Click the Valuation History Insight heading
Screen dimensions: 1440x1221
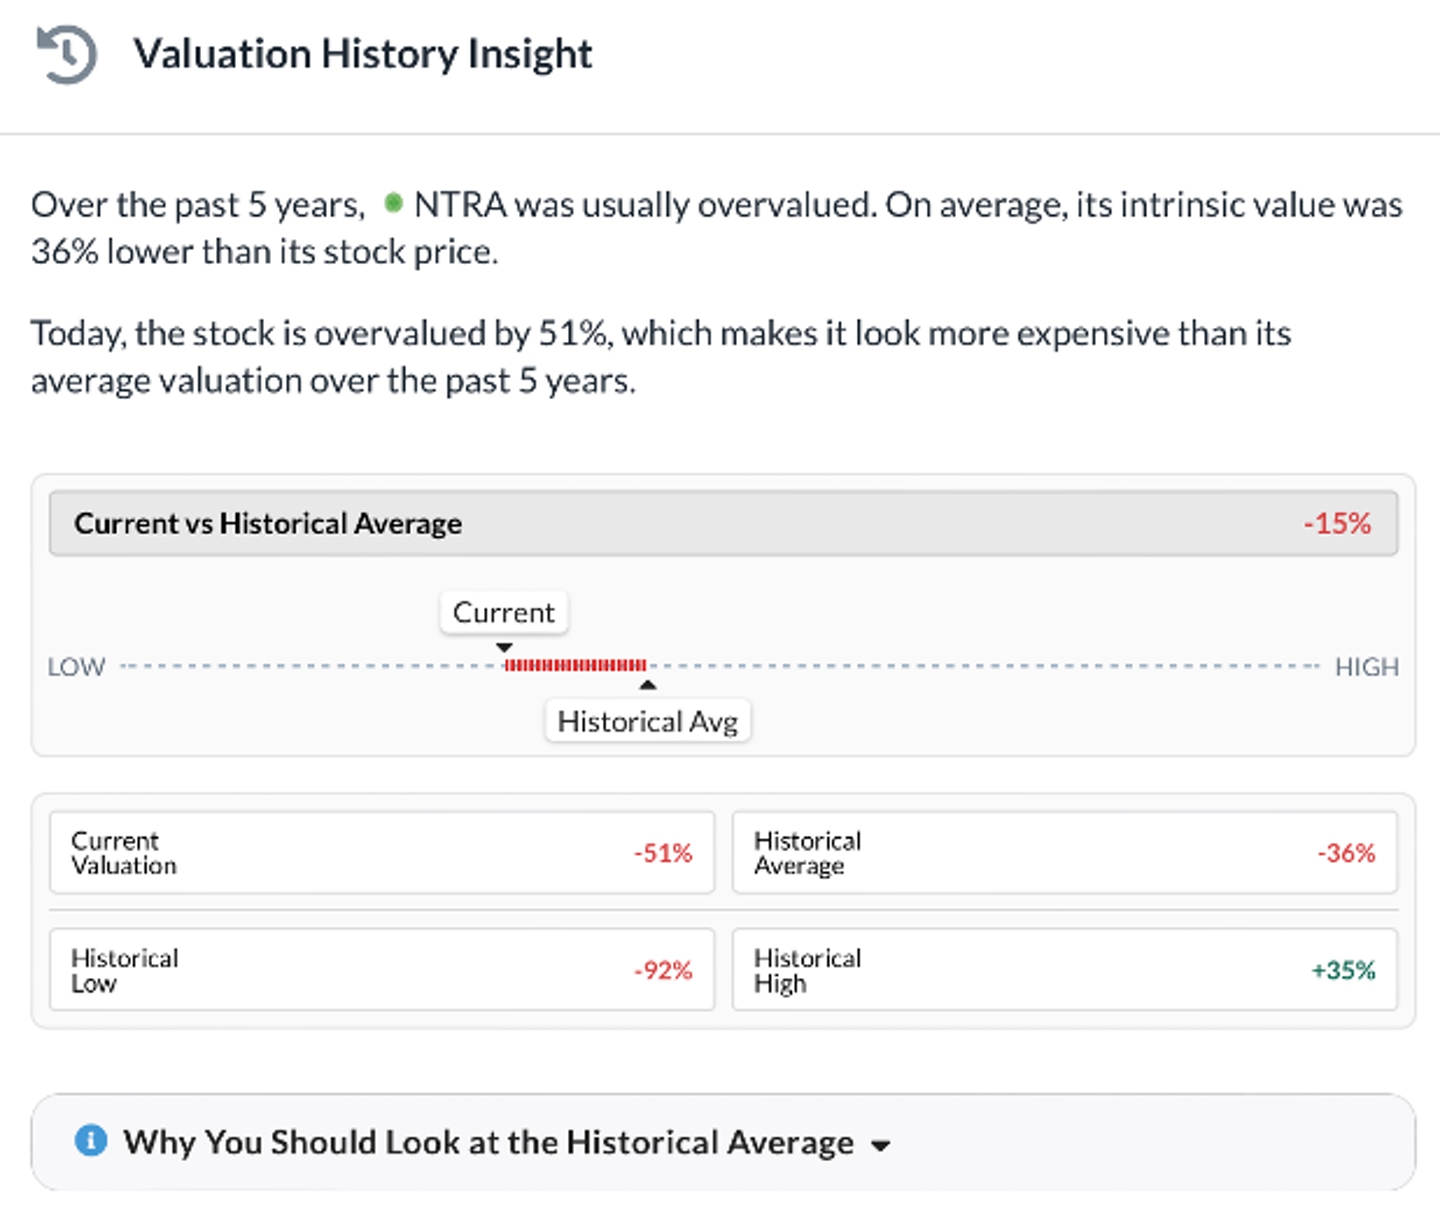coord(363,54)
